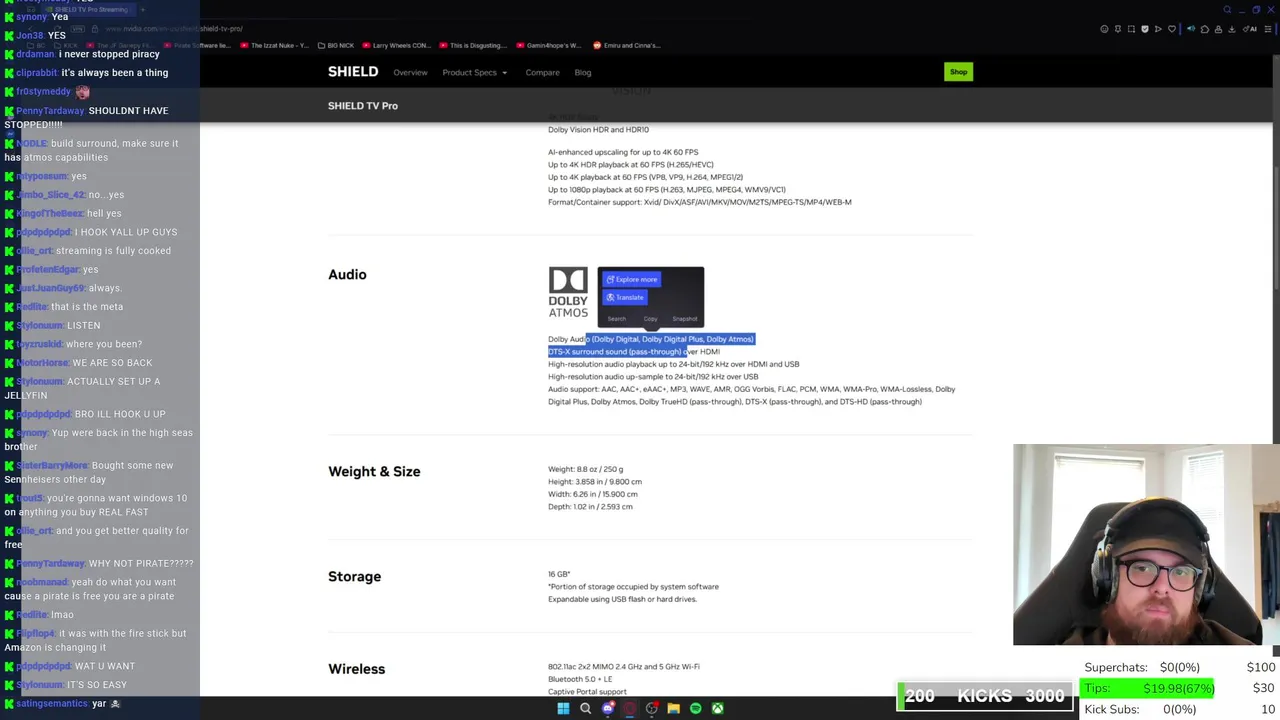Click the green Tips progress bar
Image resolution: width=1280 pixels, height=720 pixels.
tap(1147, 688)
